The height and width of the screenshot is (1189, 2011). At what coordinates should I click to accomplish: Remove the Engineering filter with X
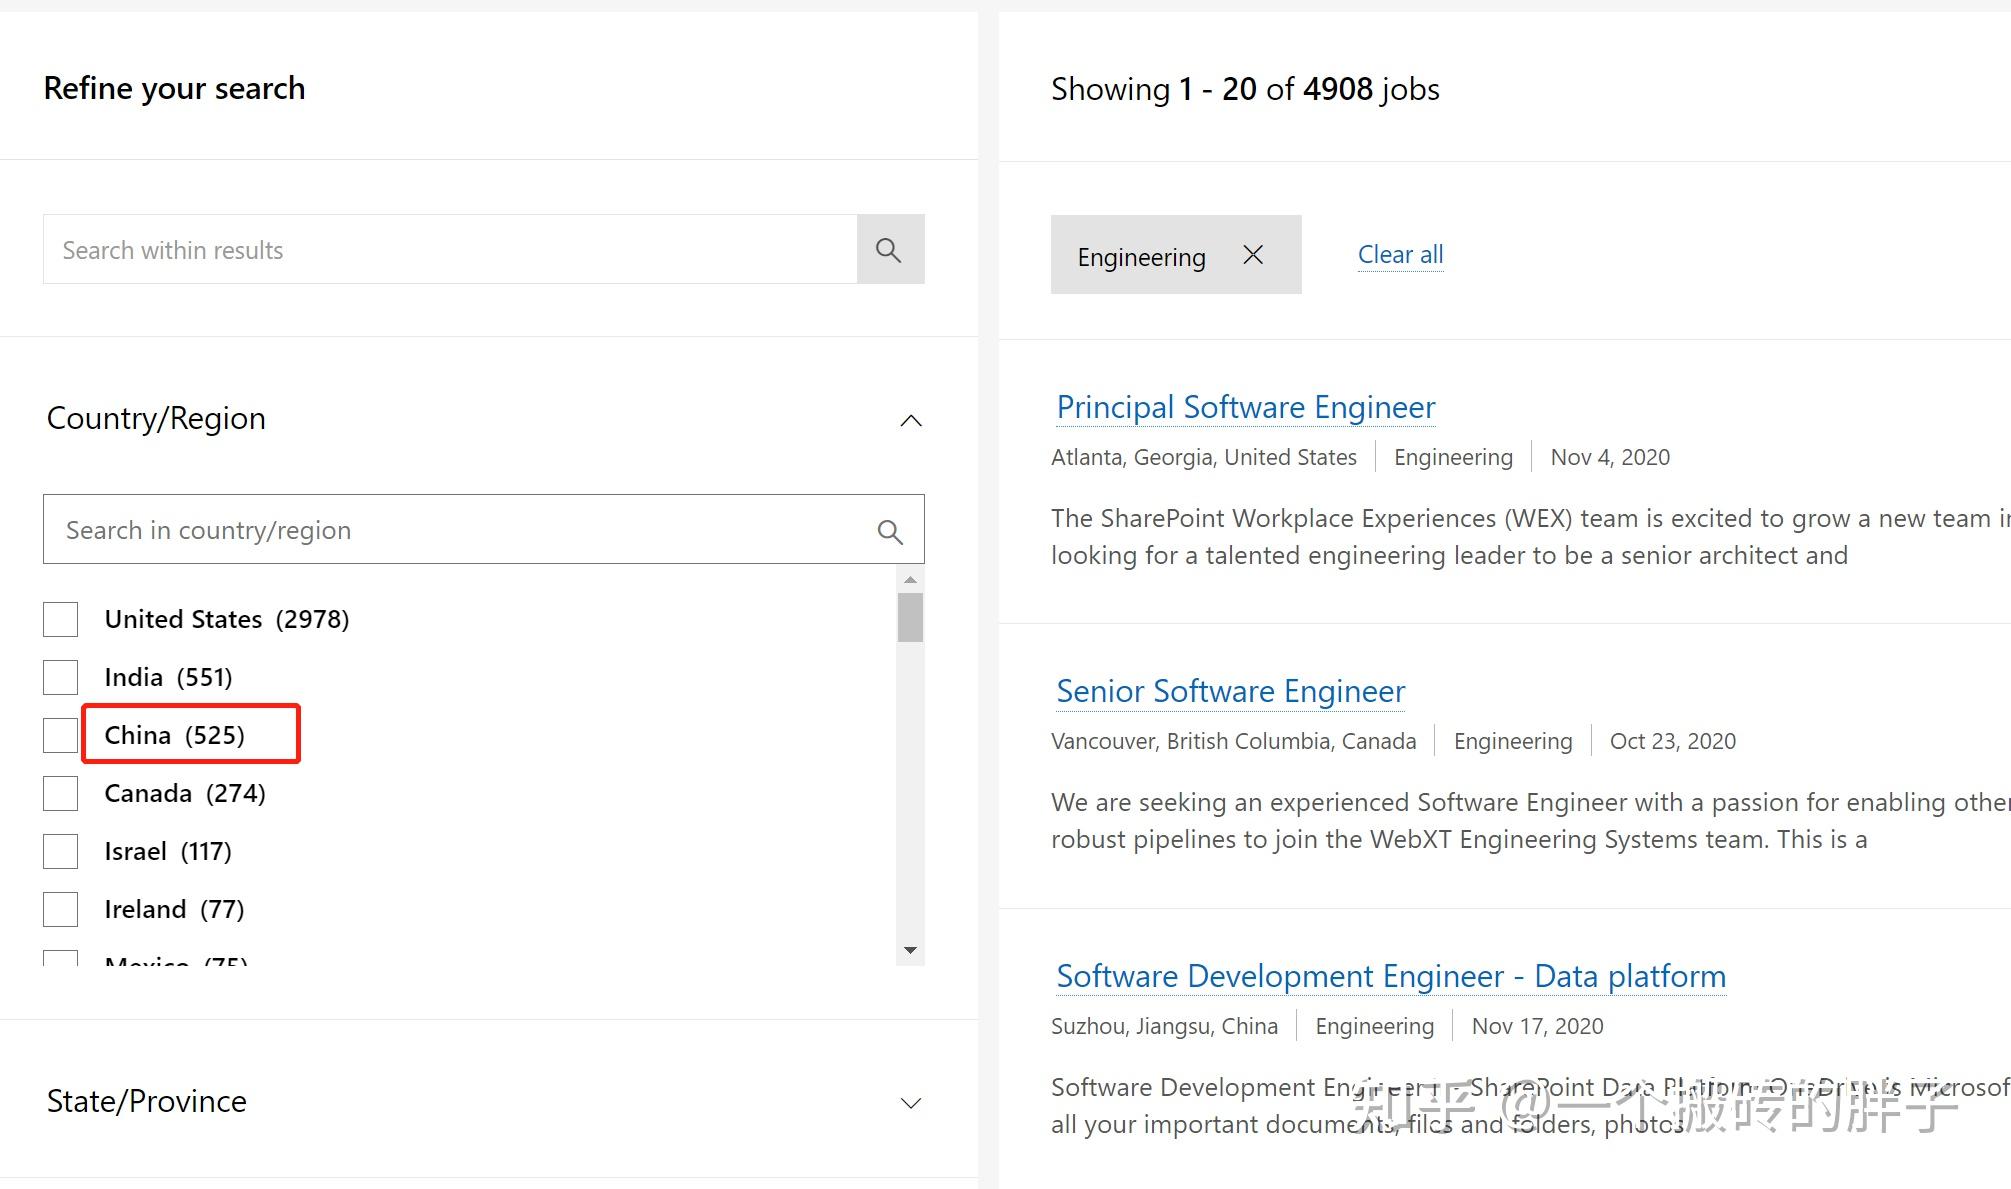[1252, 256]
